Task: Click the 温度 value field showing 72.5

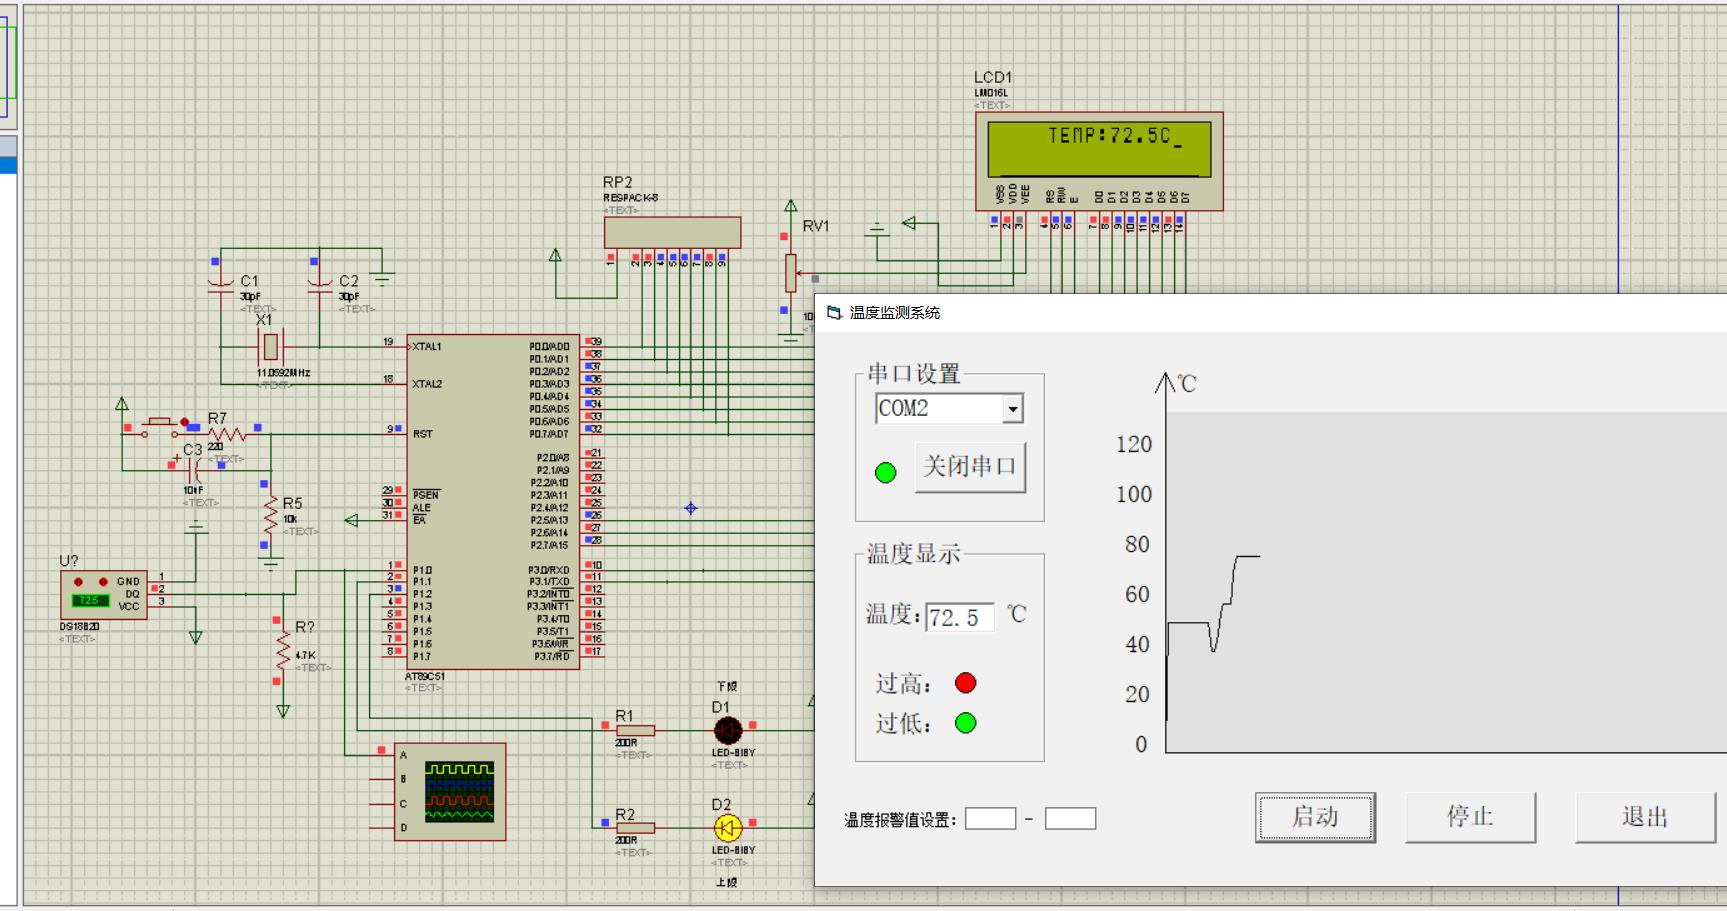Action: coord(959,617)
